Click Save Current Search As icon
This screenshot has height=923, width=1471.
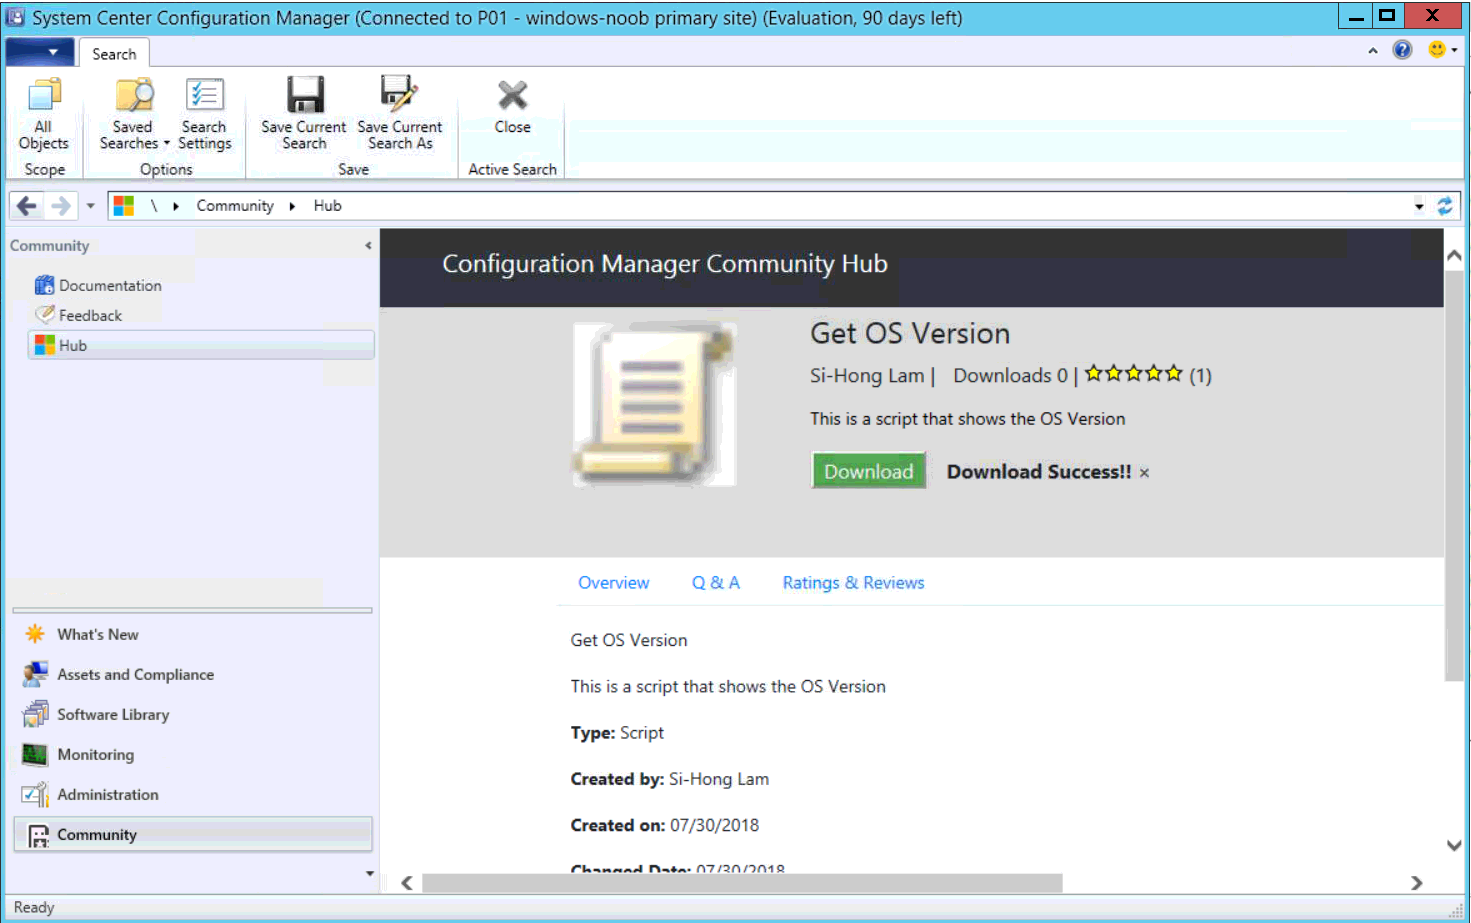click(399, 95)
